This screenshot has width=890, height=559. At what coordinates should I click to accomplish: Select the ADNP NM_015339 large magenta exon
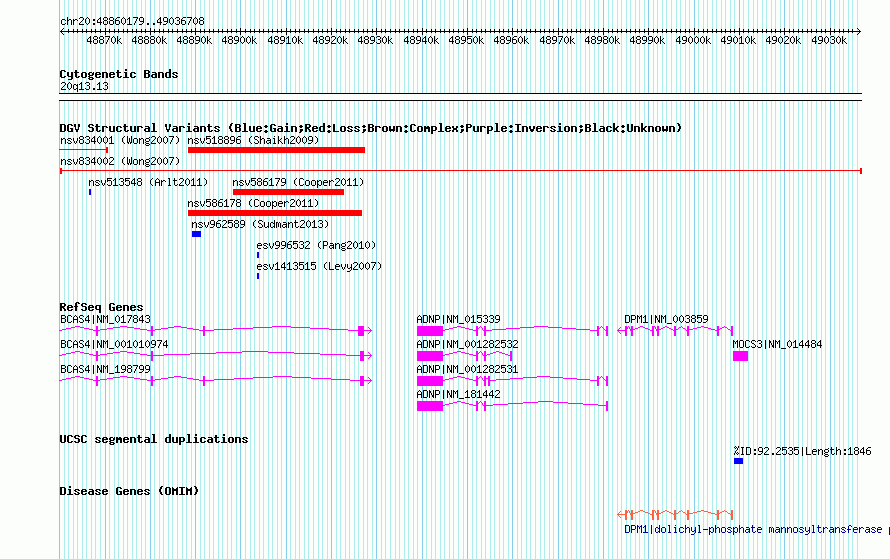point(430,331)
